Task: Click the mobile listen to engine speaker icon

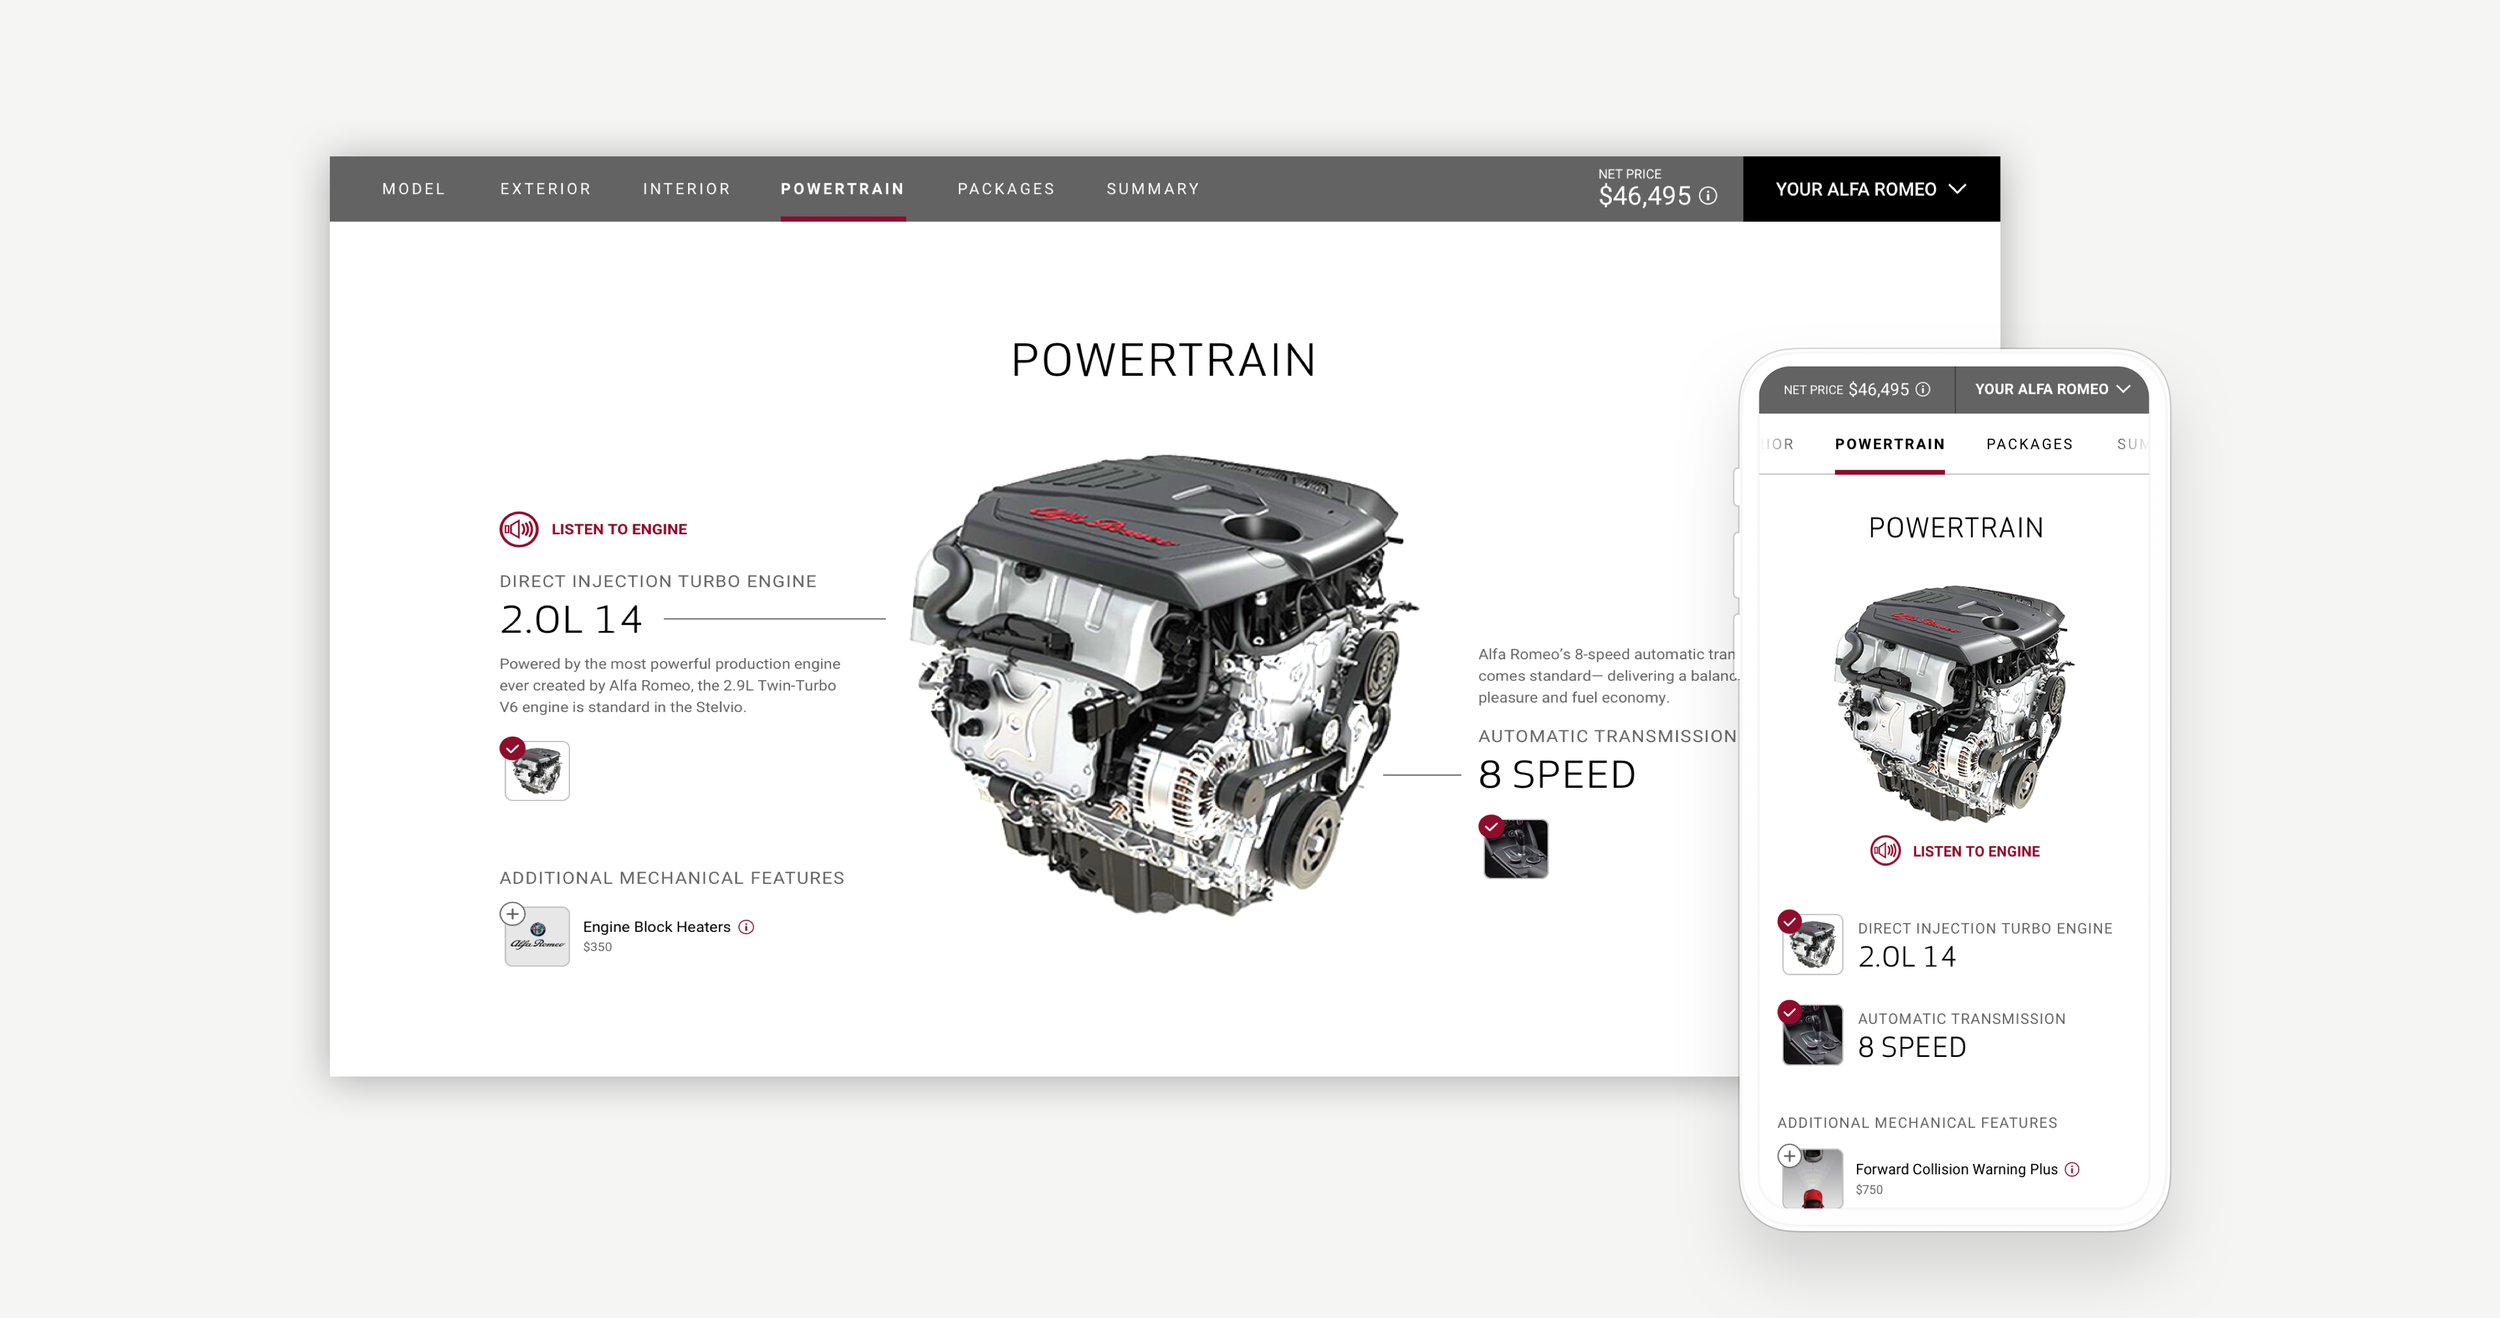Action: (x=1885, y=851)
